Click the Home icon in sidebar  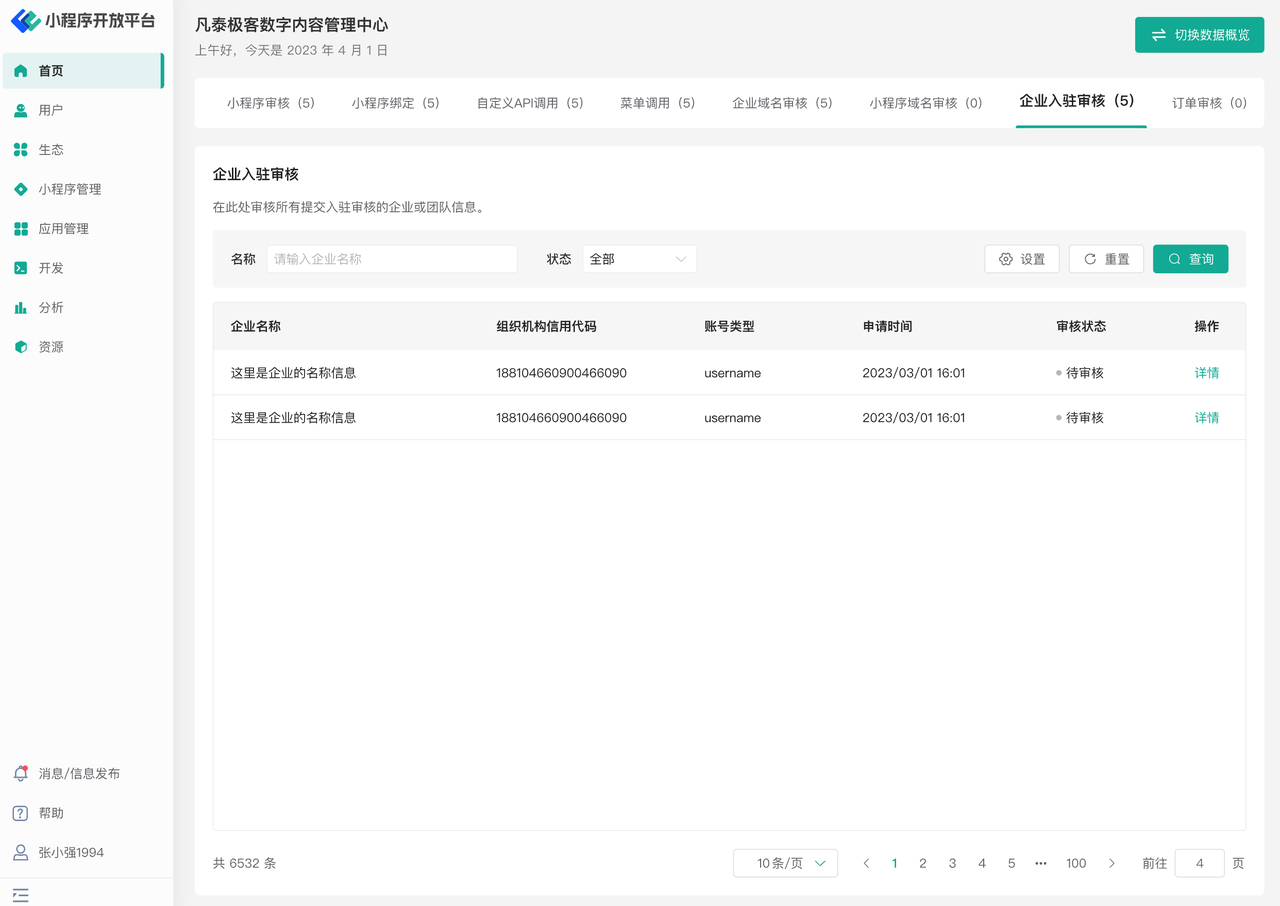coord(21,71)
